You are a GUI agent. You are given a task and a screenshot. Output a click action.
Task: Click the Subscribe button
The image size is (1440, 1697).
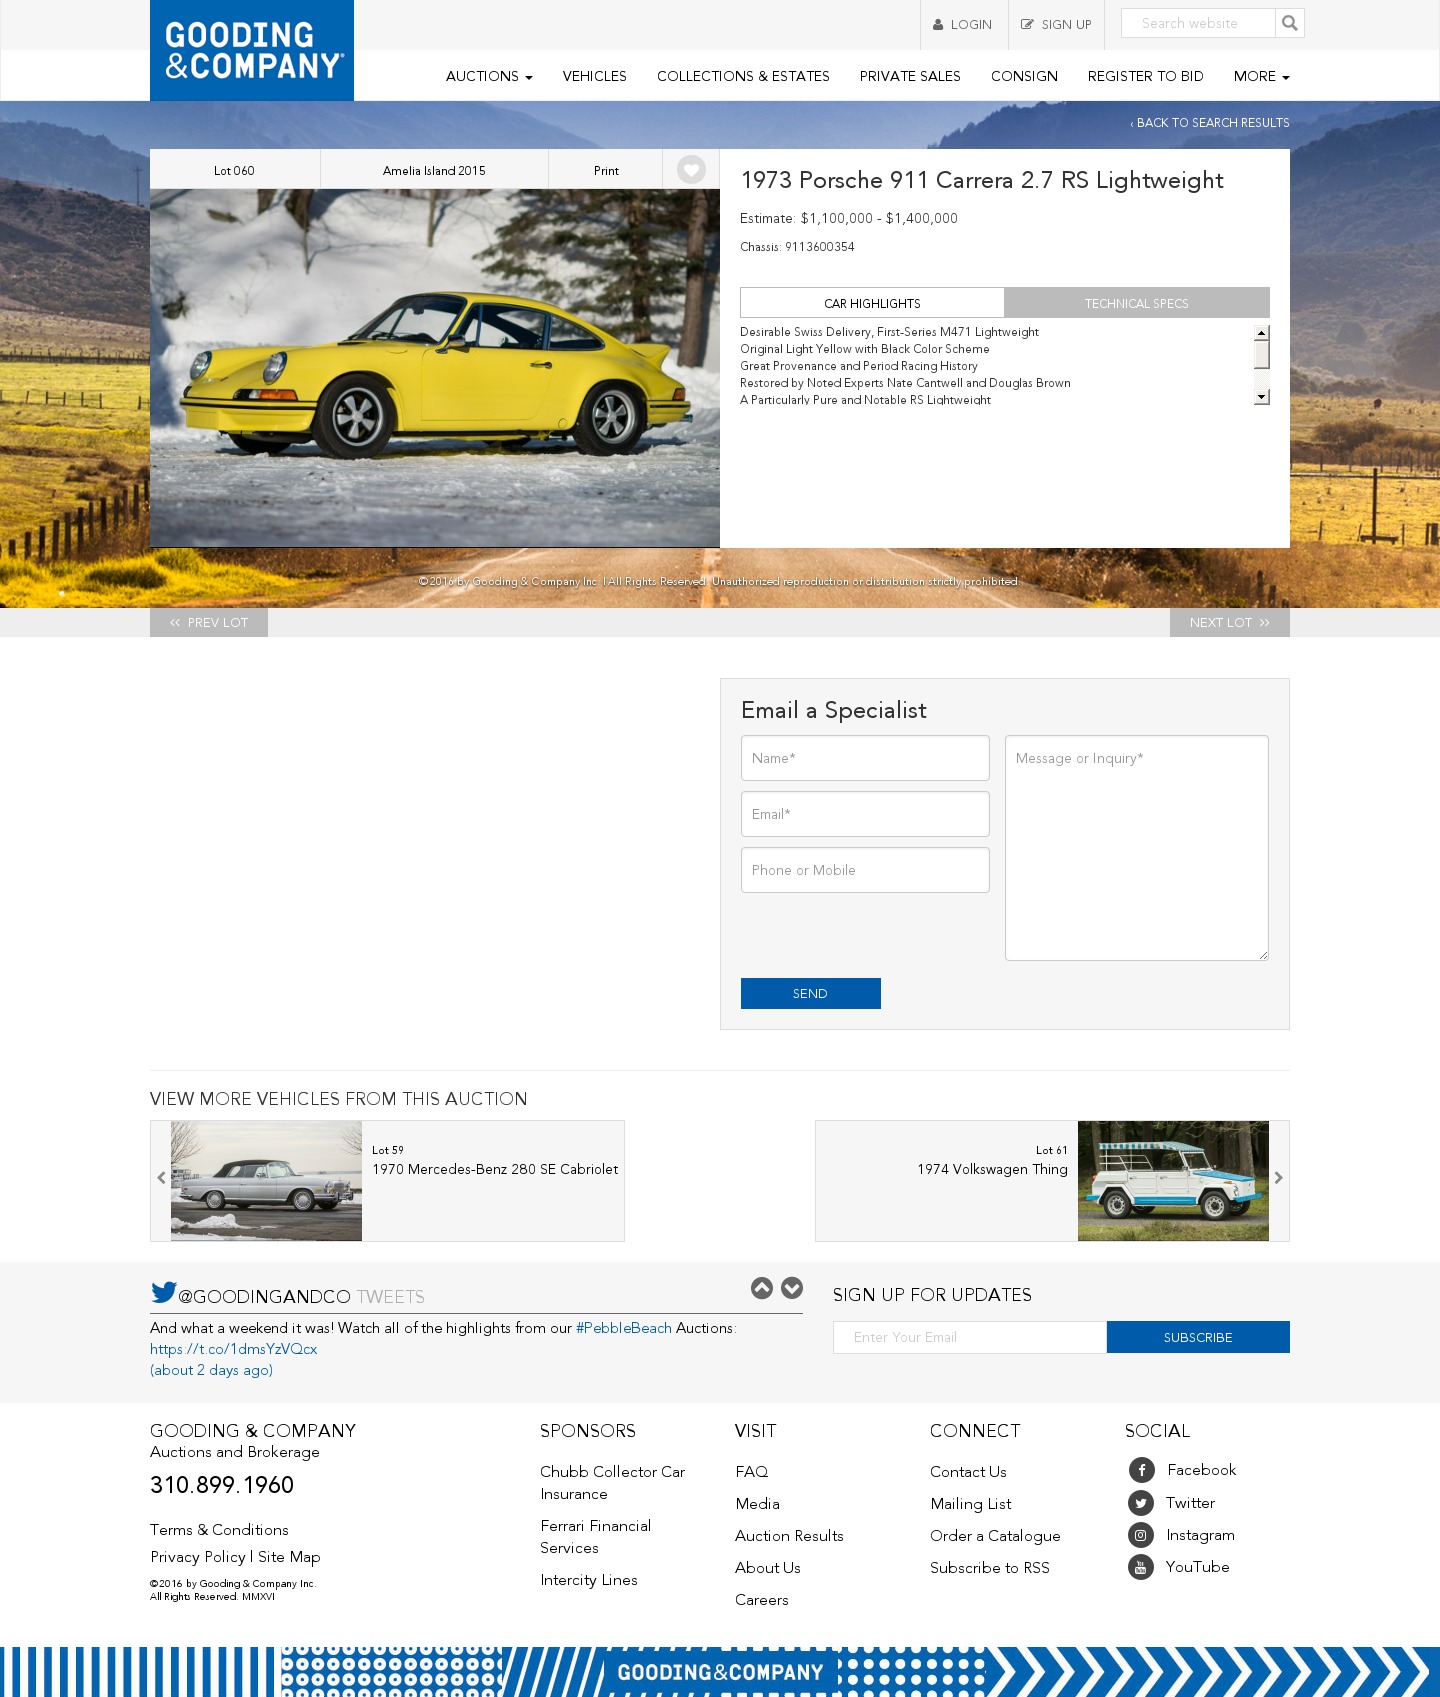1198,1337
